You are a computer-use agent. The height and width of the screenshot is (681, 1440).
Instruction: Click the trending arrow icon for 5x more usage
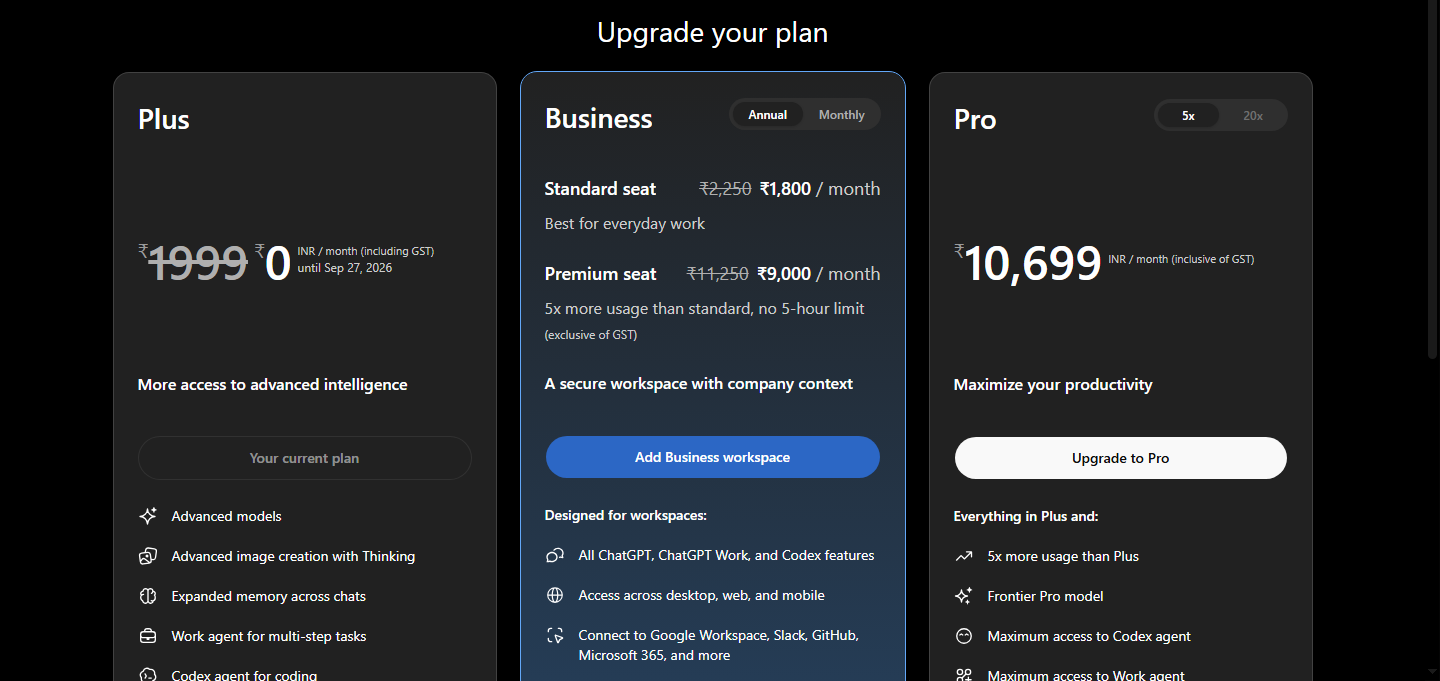click(x=964, y=556)
